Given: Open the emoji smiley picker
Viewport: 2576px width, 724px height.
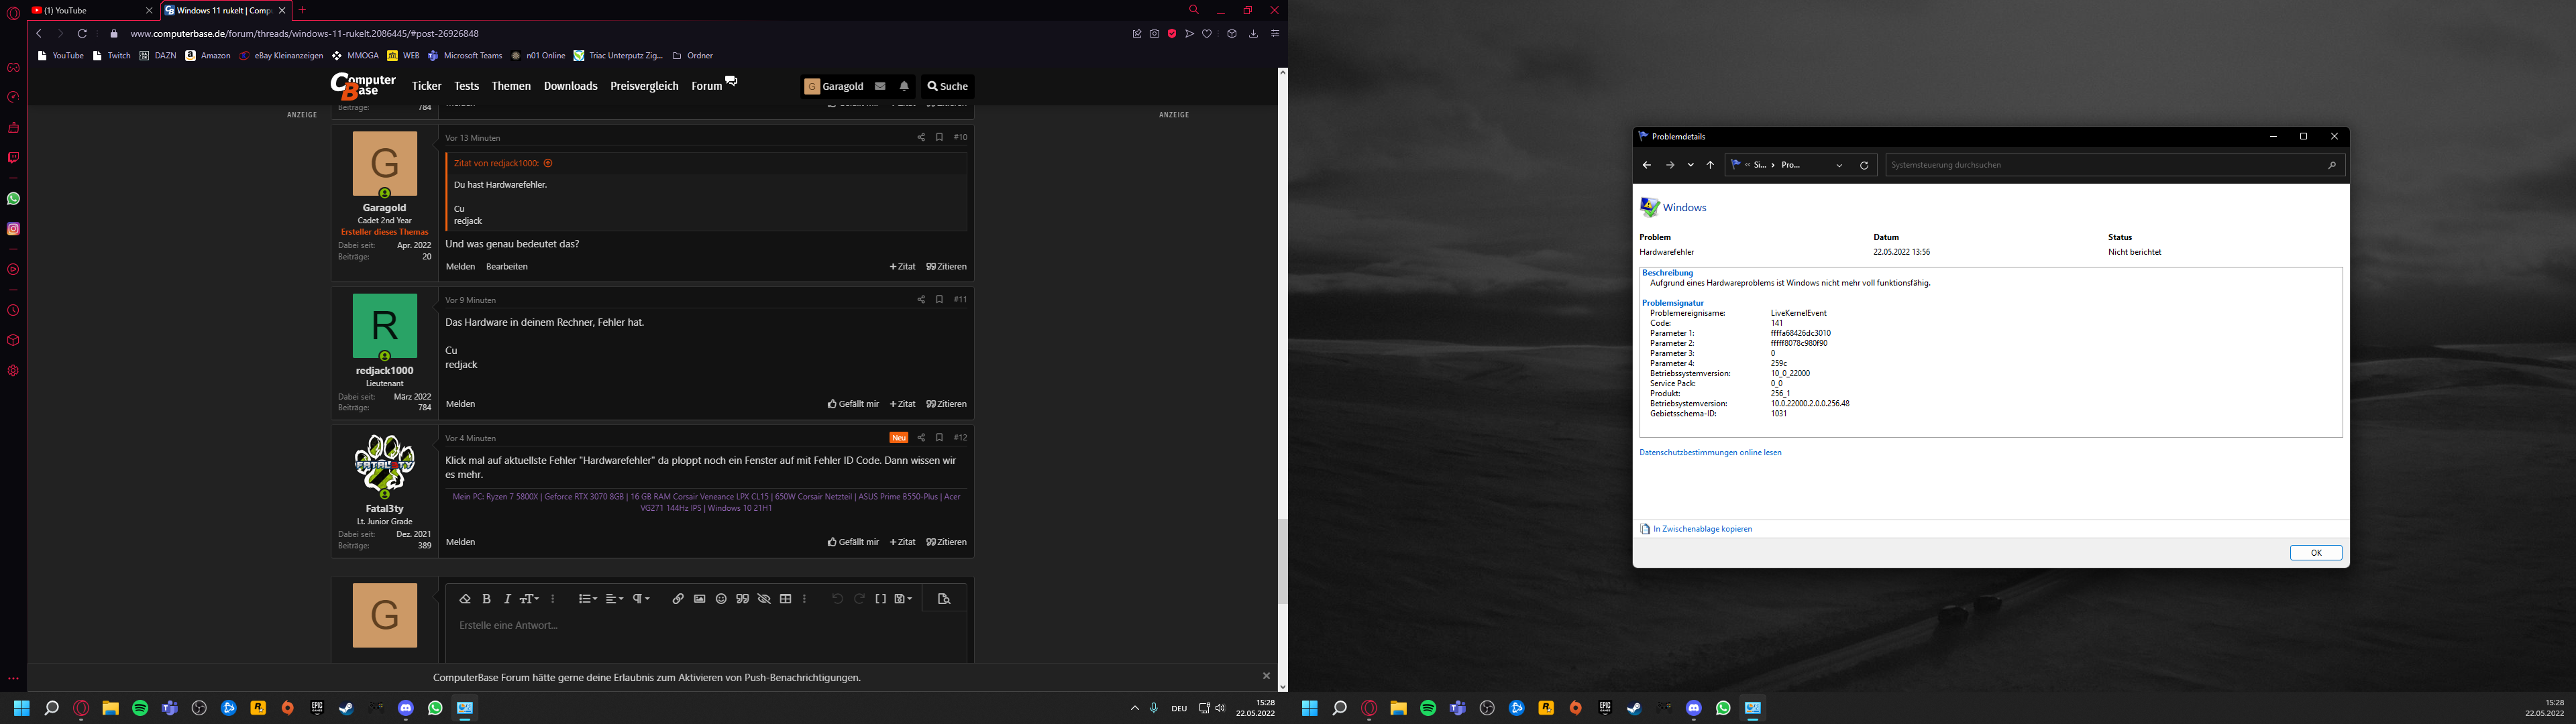Looking at the screenshot, I should pyautogui.click(x=721, y=599).
